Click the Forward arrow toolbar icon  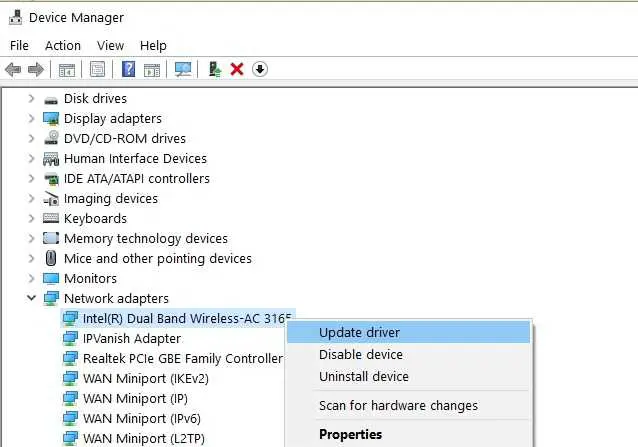[x=36, y=70]
